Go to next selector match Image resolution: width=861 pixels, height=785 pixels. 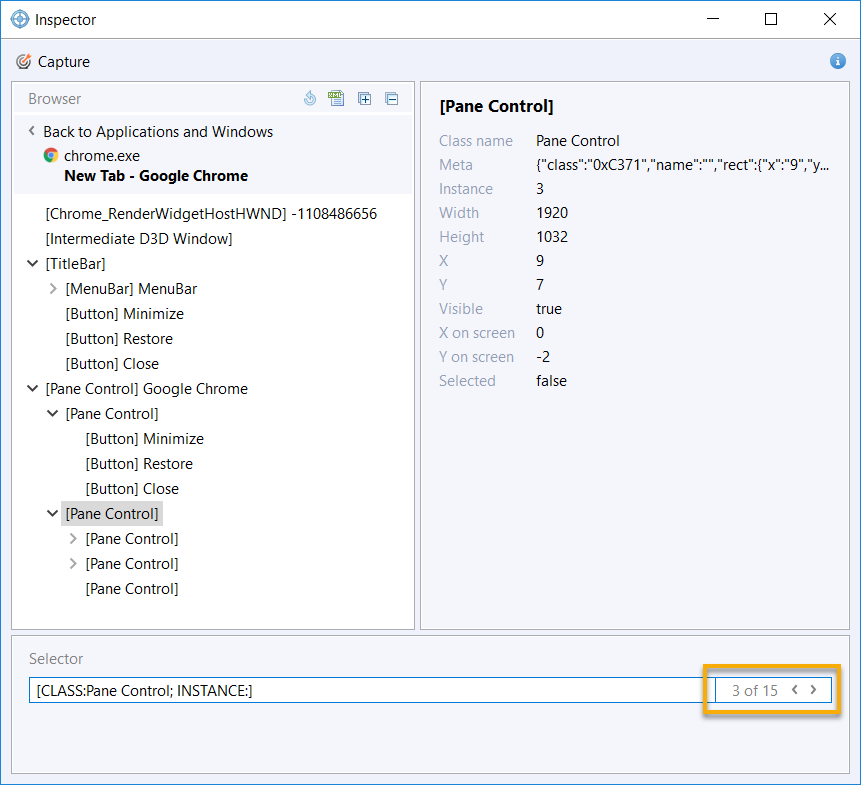[814, 689]
